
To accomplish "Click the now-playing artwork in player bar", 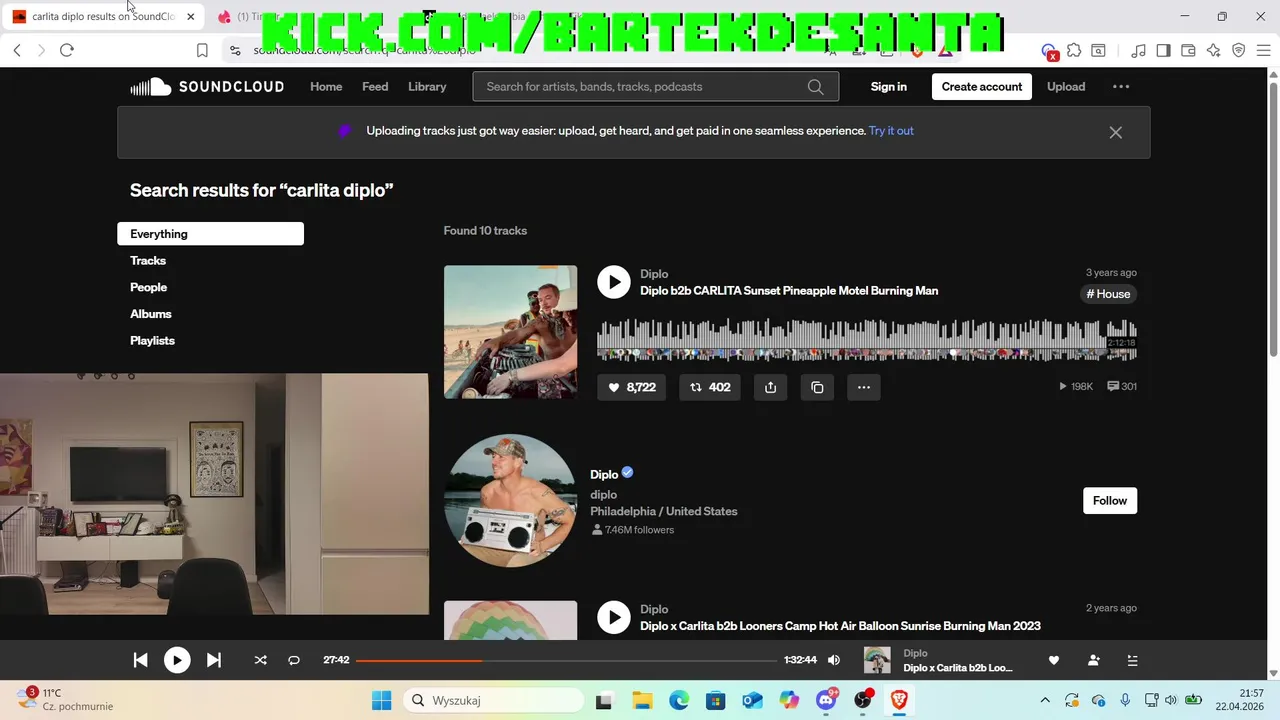I will 877,660.
